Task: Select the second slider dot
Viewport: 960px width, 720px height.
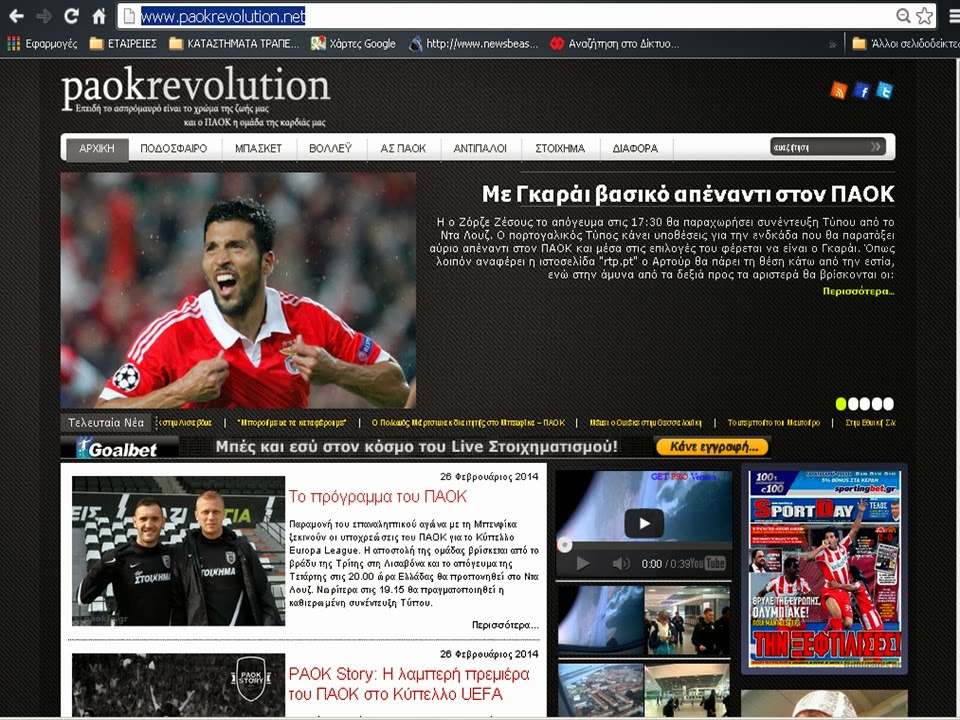Action: (853, 403)
